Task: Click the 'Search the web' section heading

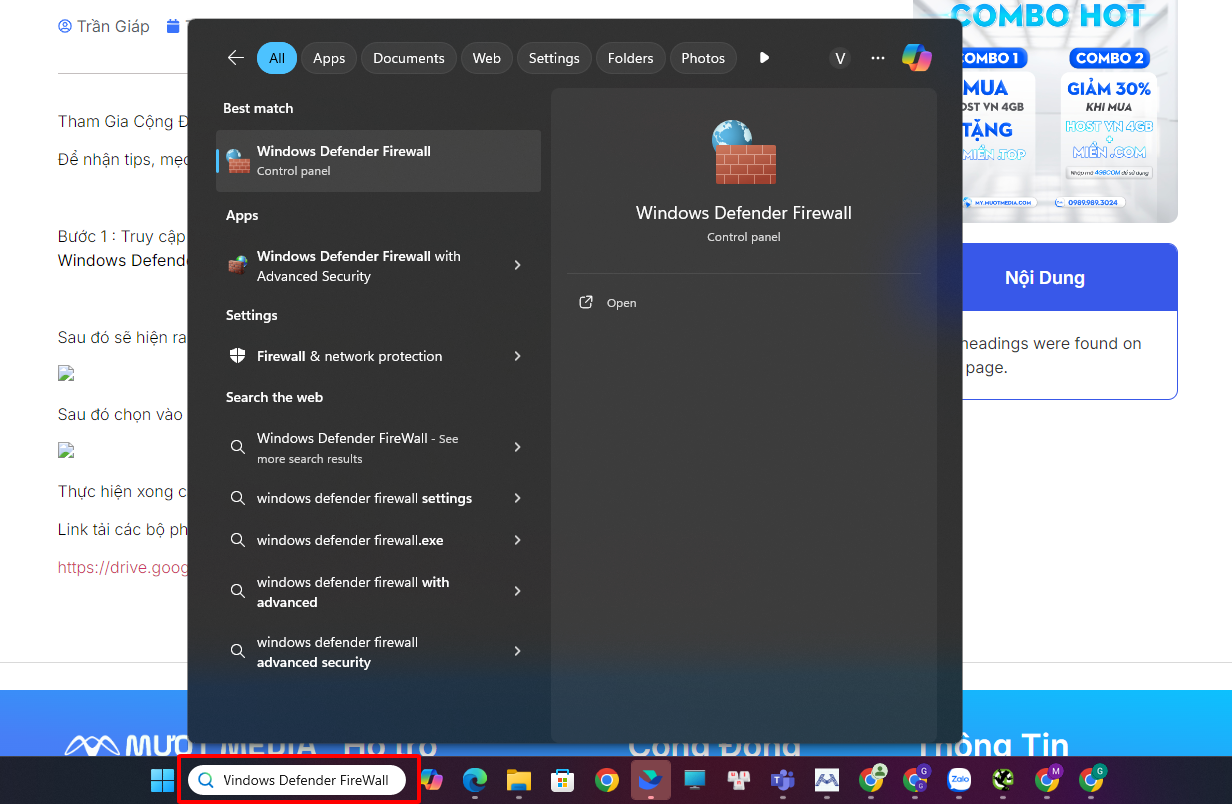Action: (x=274, y=397)
